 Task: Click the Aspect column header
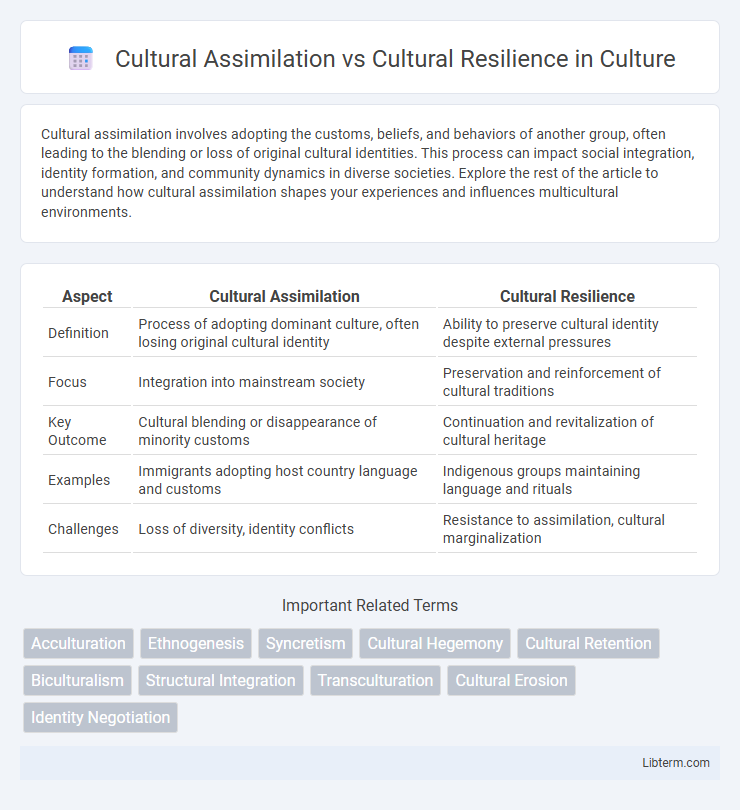coord(87,297)
